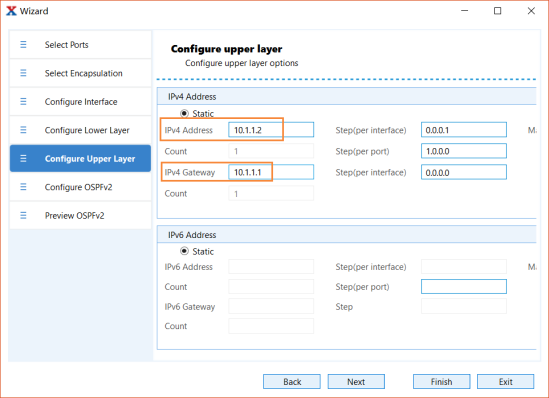Click the IPv6 Step(per port) field
Screen dimensions: 549x398
pos(464,287)
